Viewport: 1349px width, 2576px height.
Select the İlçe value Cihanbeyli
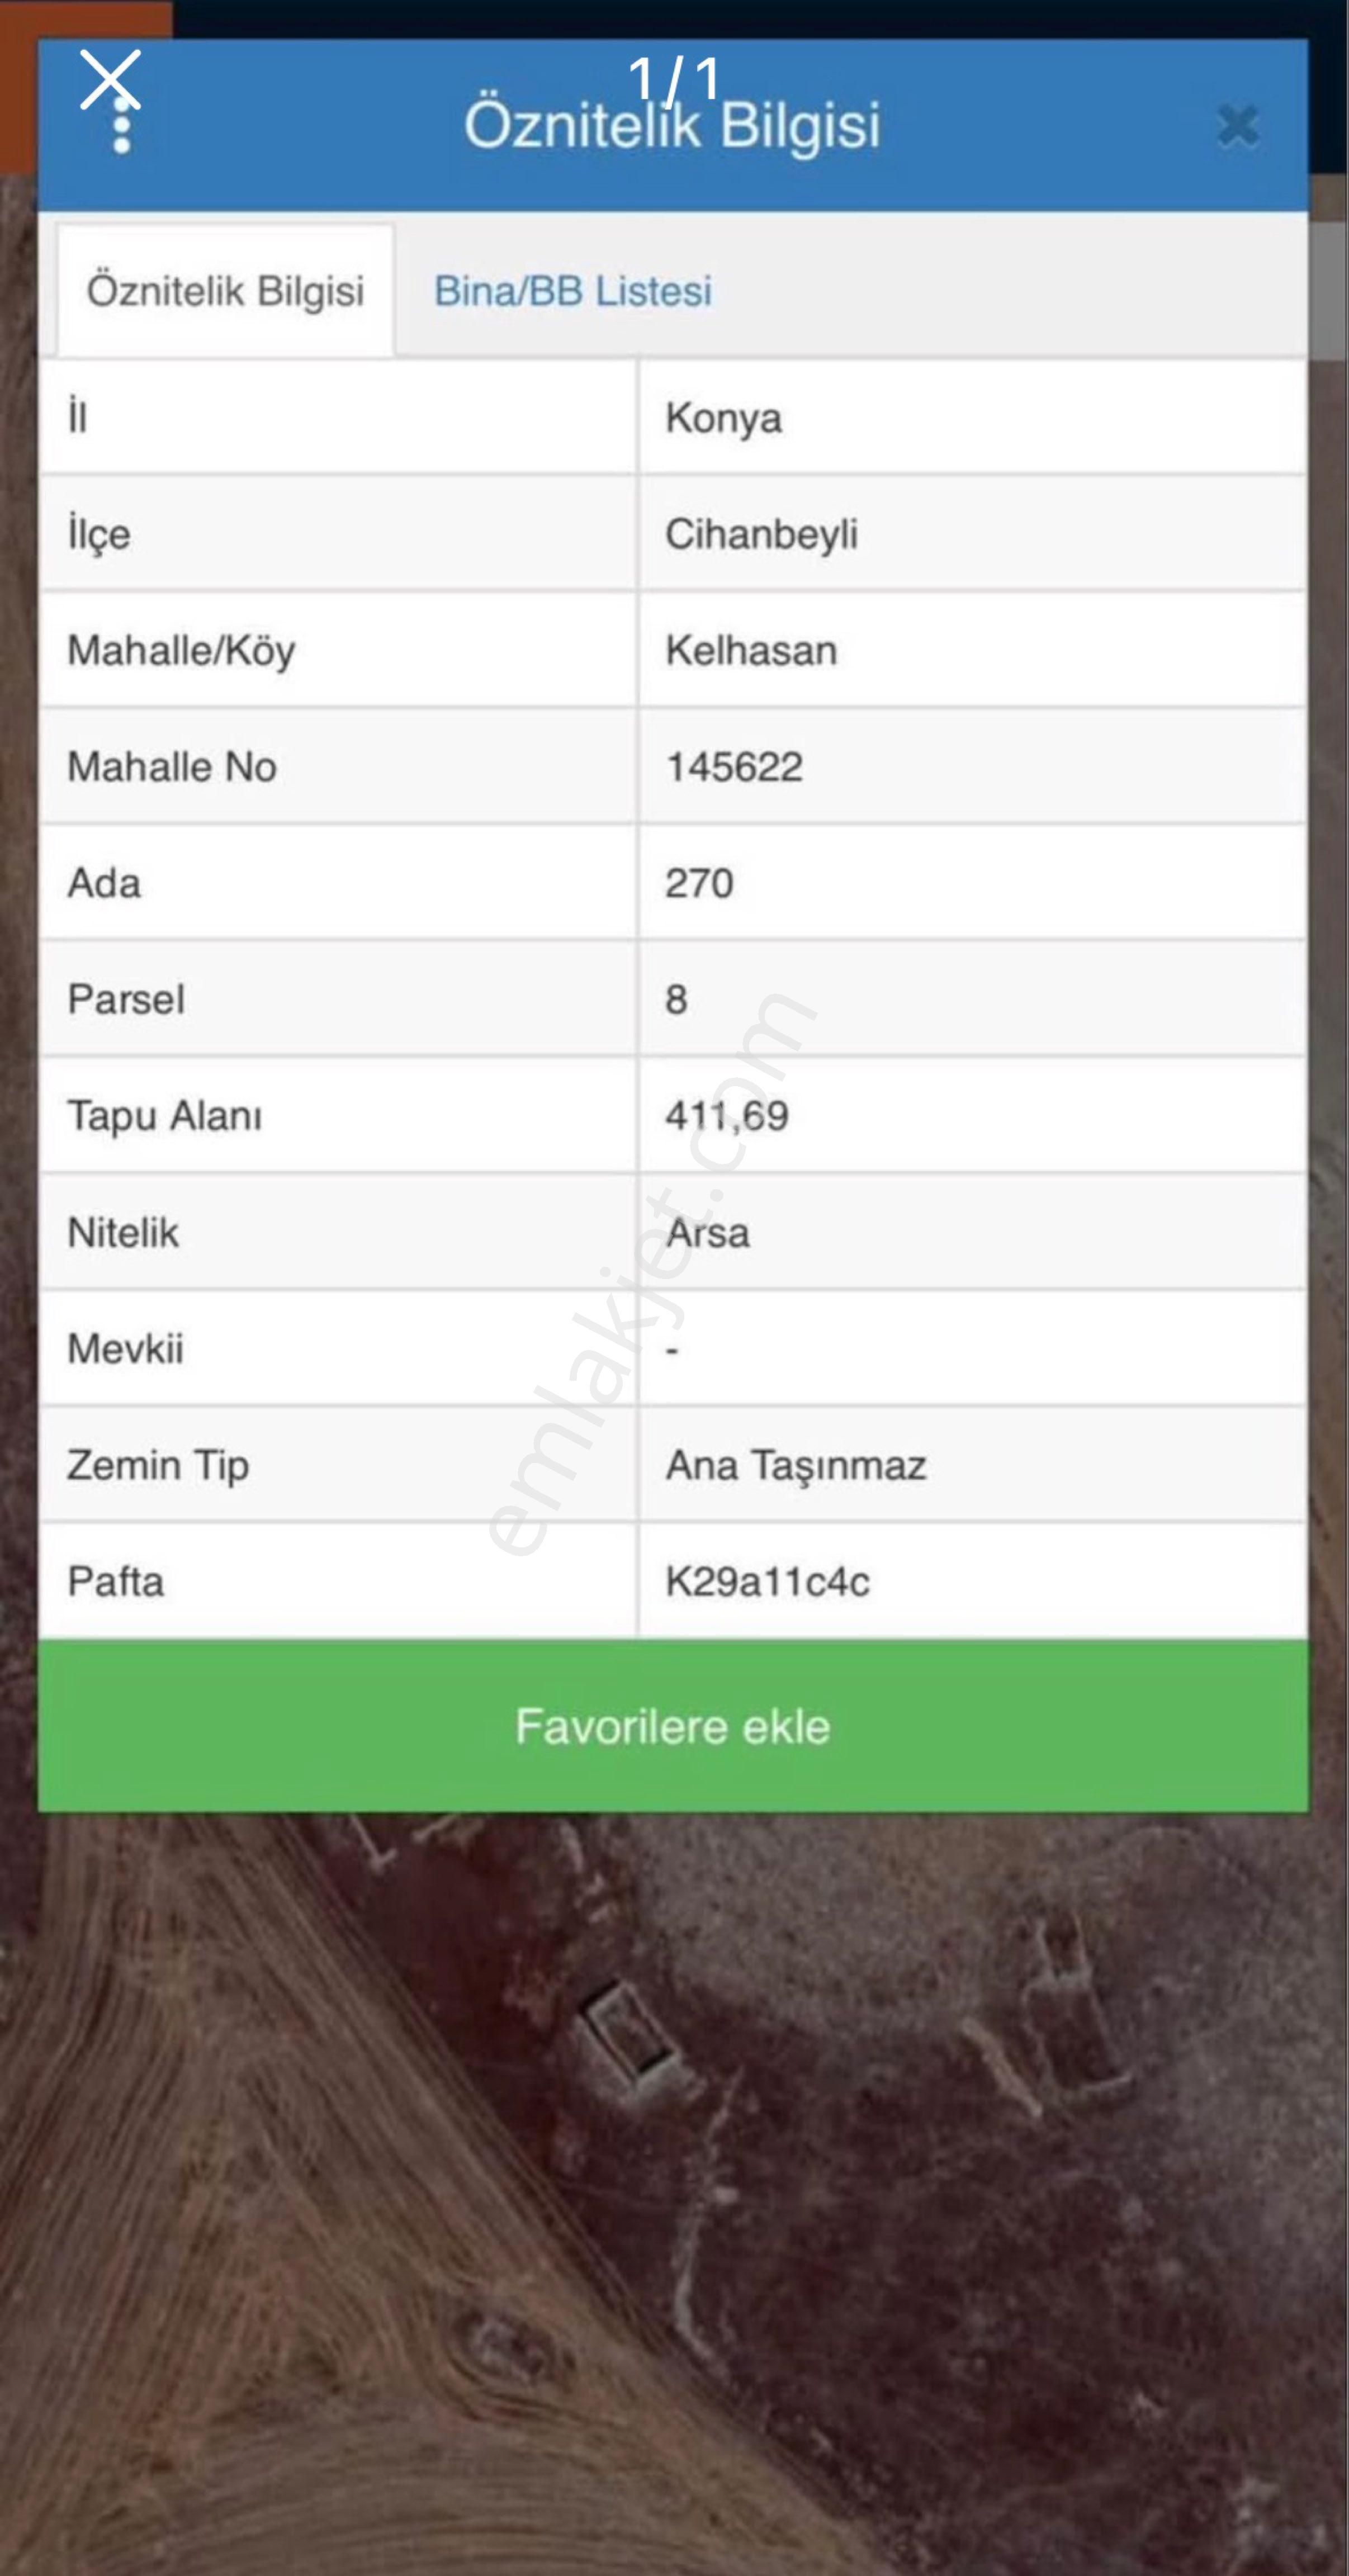(761, 534)
